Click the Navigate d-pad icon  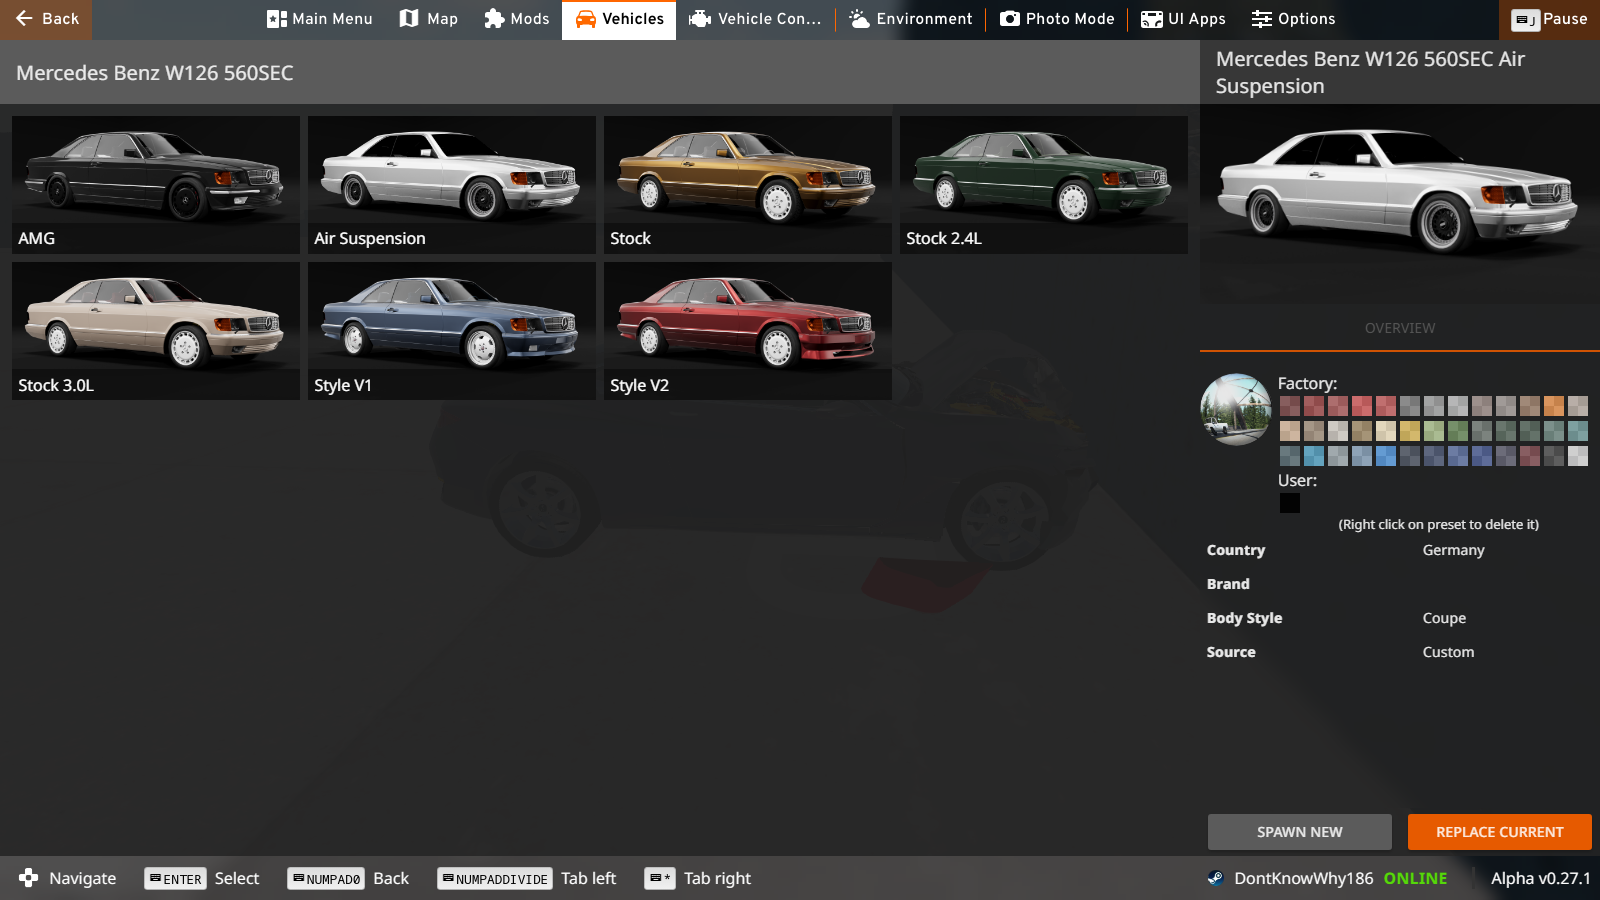28,878
